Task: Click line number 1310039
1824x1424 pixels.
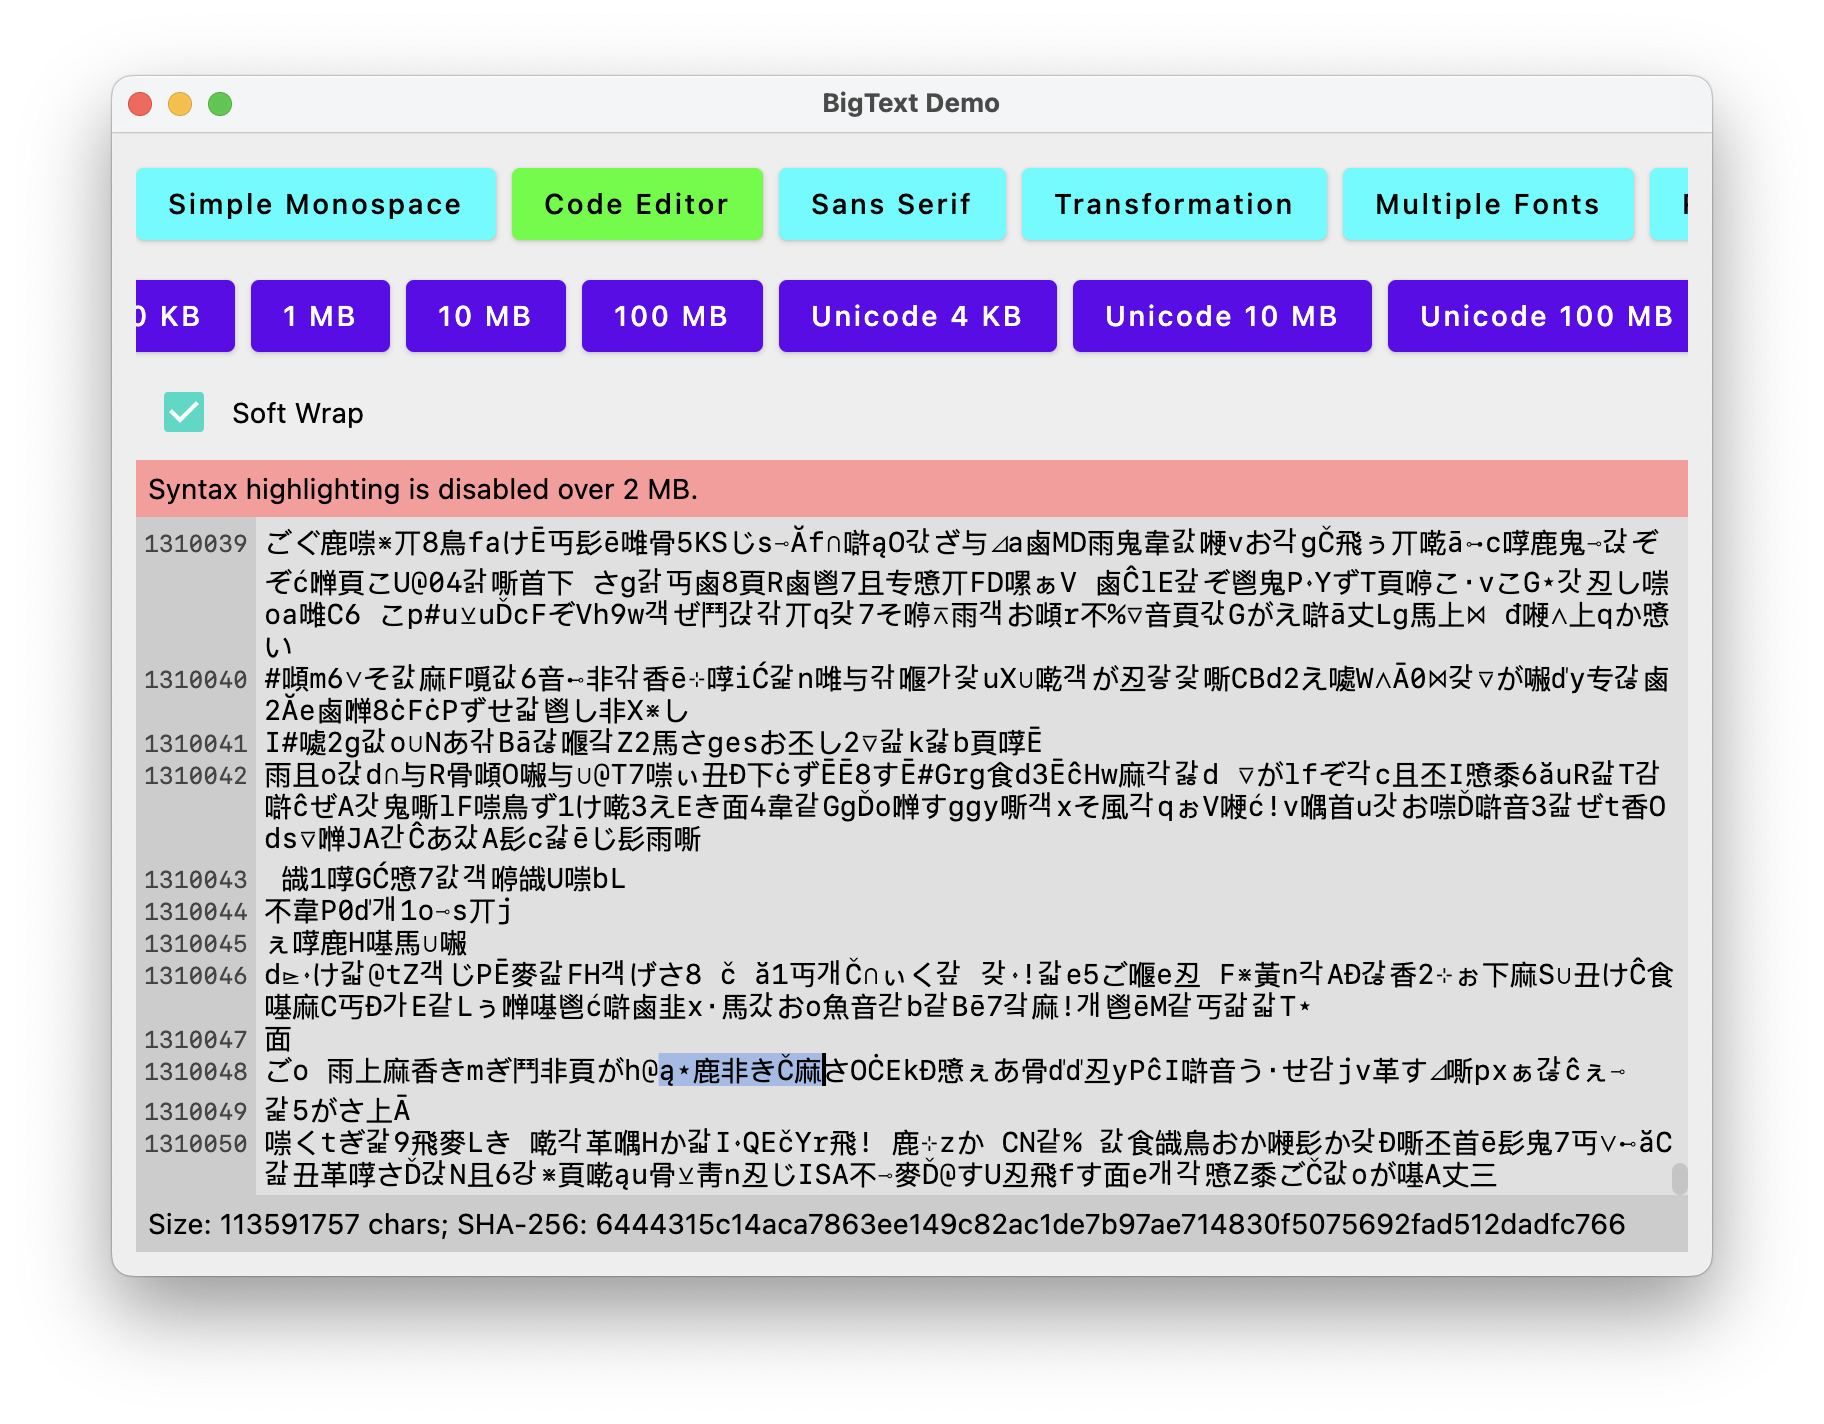Action: pyautogui.click(x=195, y=544)
